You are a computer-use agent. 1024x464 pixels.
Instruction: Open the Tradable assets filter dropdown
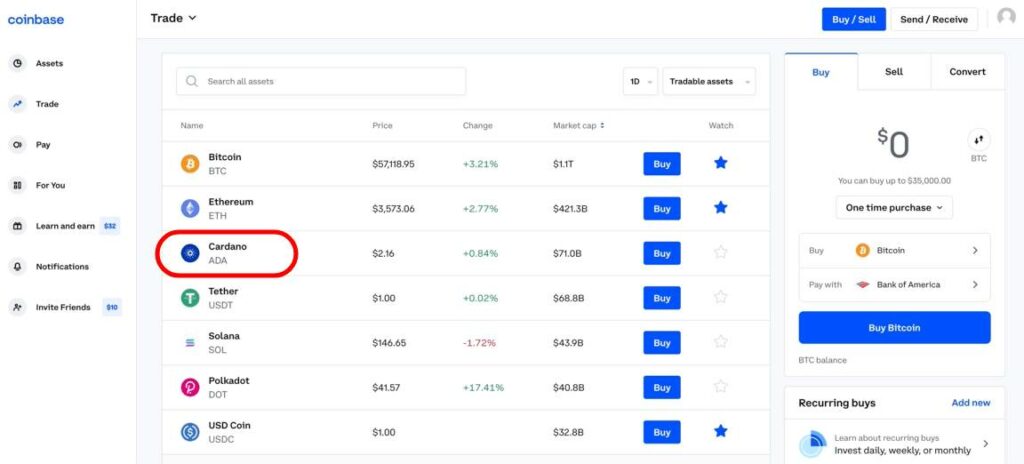(709, 82)
